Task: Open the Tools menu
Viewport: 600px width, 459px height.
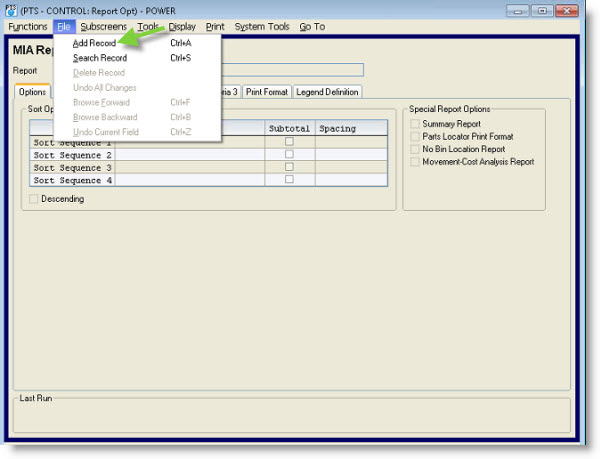Action: (148, 27)
